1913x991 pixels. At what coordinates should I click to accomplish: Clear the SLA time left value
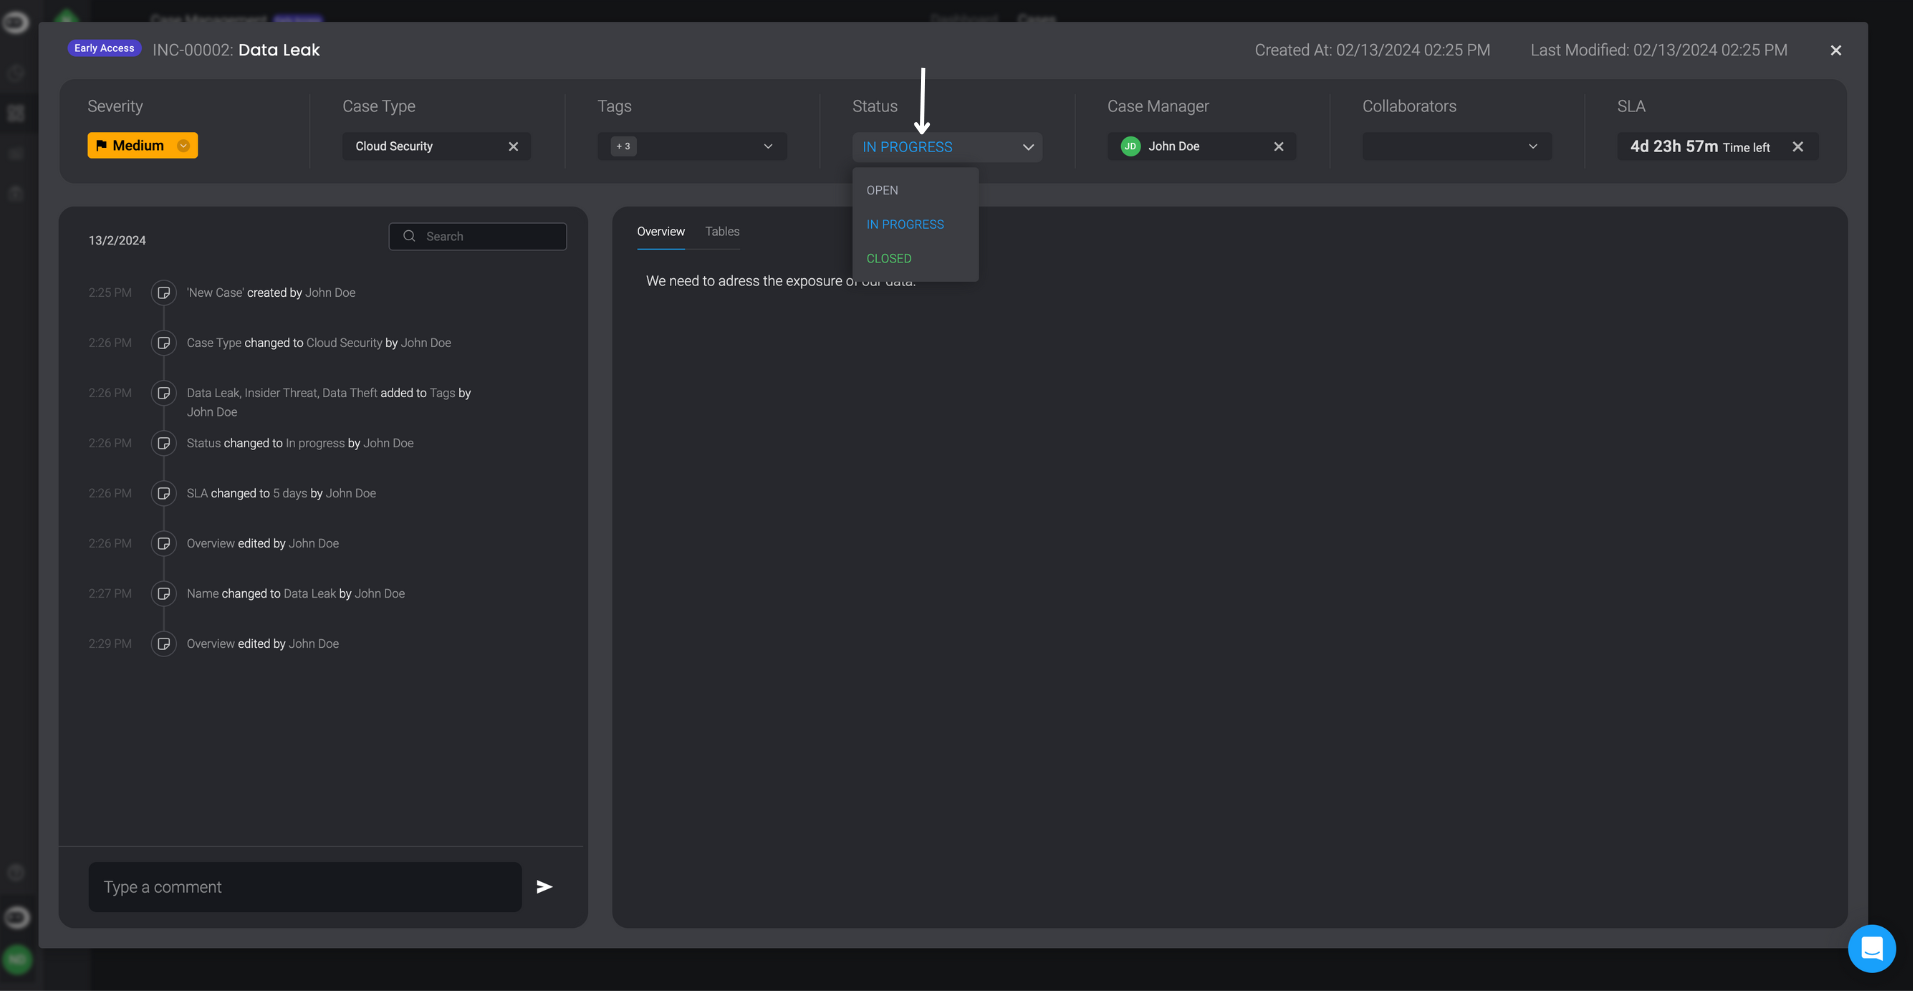[x=1797, y=146]
